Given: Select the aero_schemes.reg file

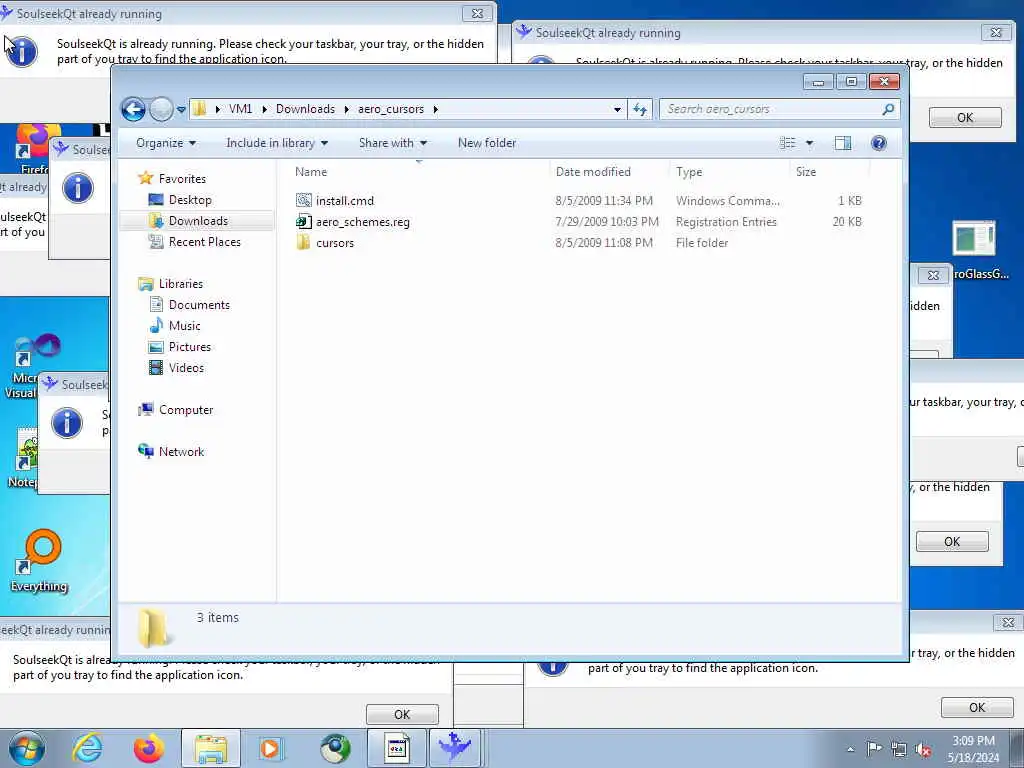Looking at the screenshot, I should click(x=362, y=222).
